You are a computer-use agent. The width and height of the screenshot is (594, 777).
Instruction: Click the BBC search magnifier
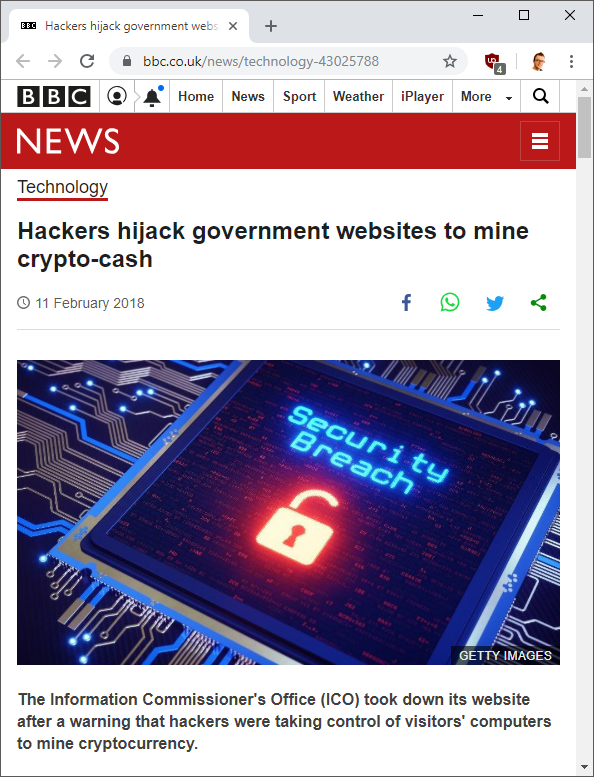(540, 96)
